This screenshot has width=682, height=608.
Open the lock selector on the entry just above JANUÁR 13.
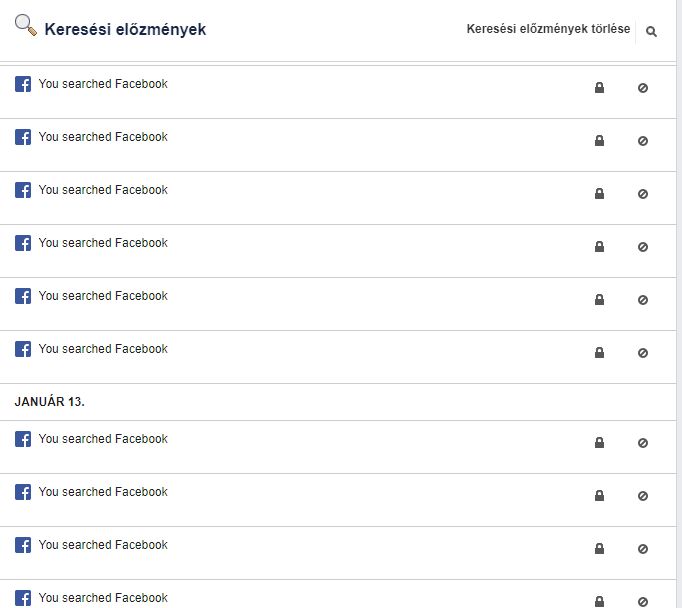coord(599,353)
